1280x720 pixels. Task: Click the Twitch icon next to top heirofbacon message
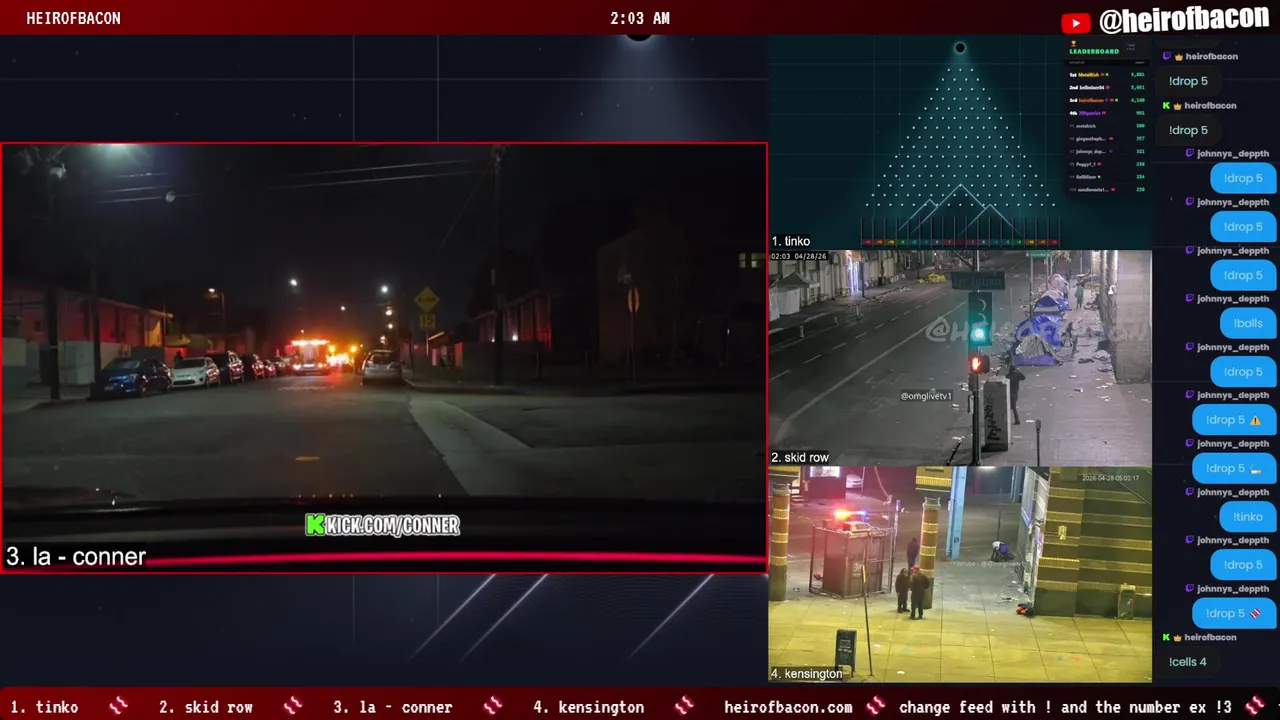[x=1166, y=57]
